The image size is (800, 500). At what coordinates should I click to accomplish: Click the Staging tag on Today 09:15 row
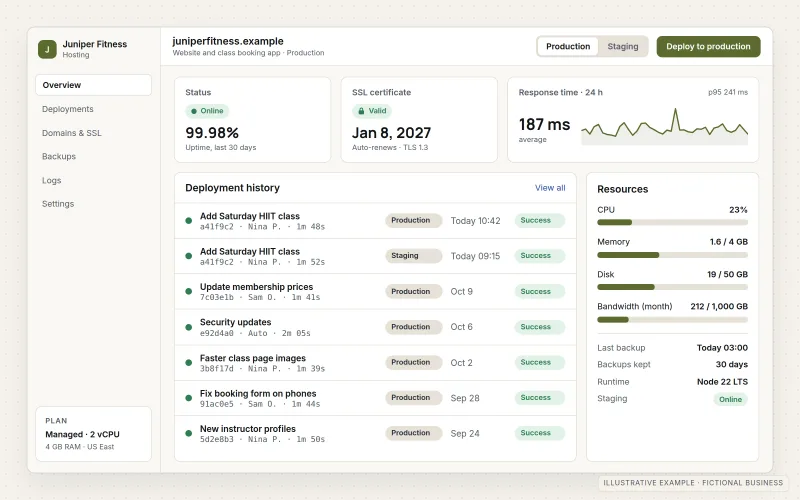[x=413, y=256]
